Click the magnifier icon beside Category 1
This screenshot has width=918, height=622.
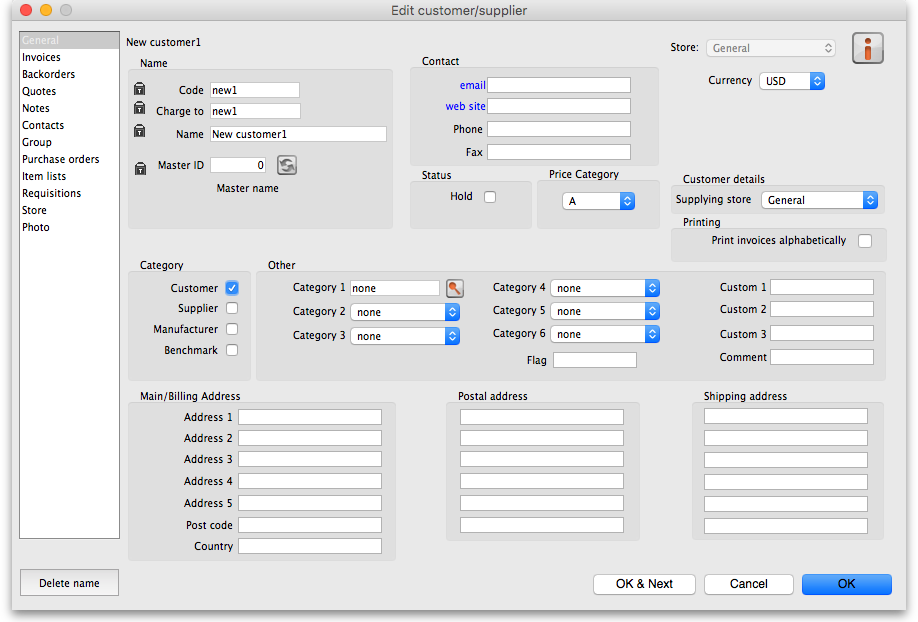pyautogui.click(x=455, y=288)
